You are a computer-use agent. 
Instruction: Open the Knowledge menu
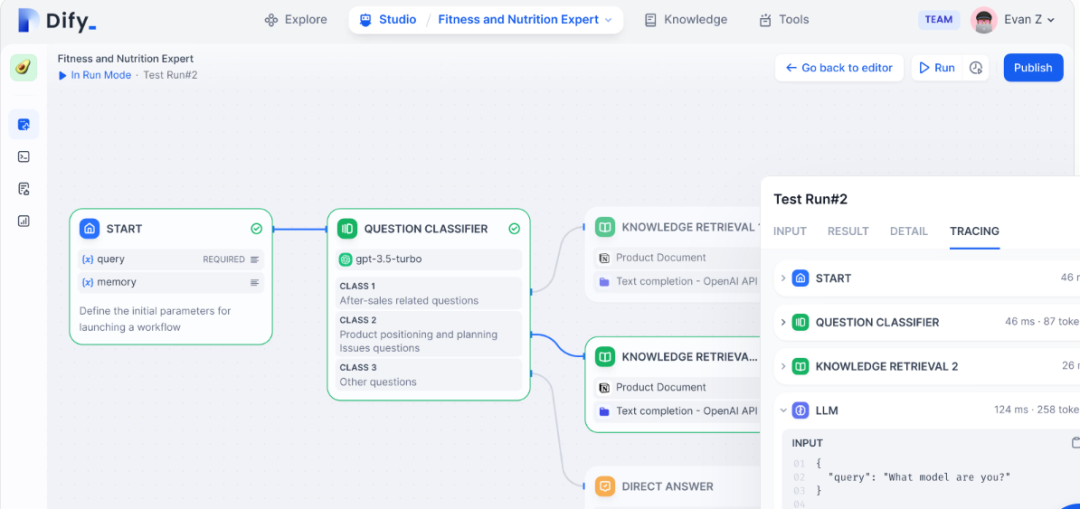[x=685, y=20]
